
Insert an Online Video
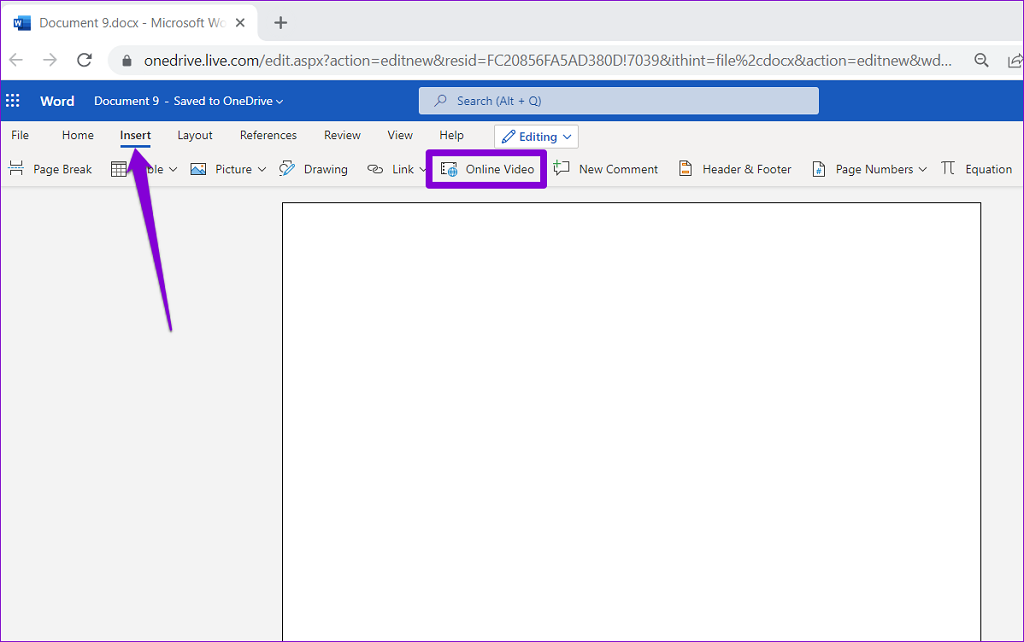click(487, 169)
